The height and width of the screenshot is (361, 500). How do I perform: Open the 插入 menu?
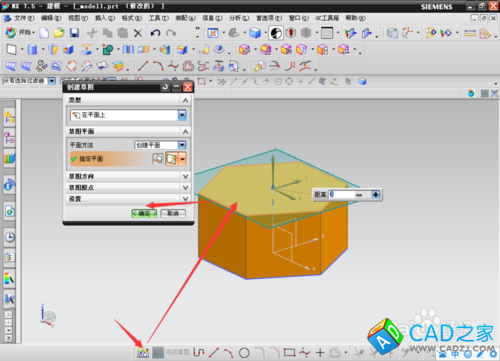click(x=105, y=18)
